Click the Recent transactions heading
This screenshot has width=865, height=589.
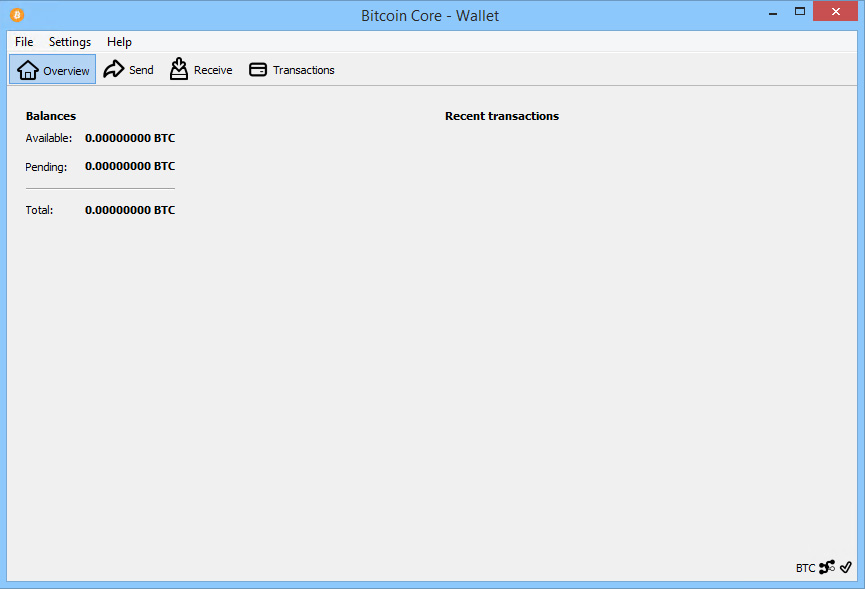[x=501, y=115]
